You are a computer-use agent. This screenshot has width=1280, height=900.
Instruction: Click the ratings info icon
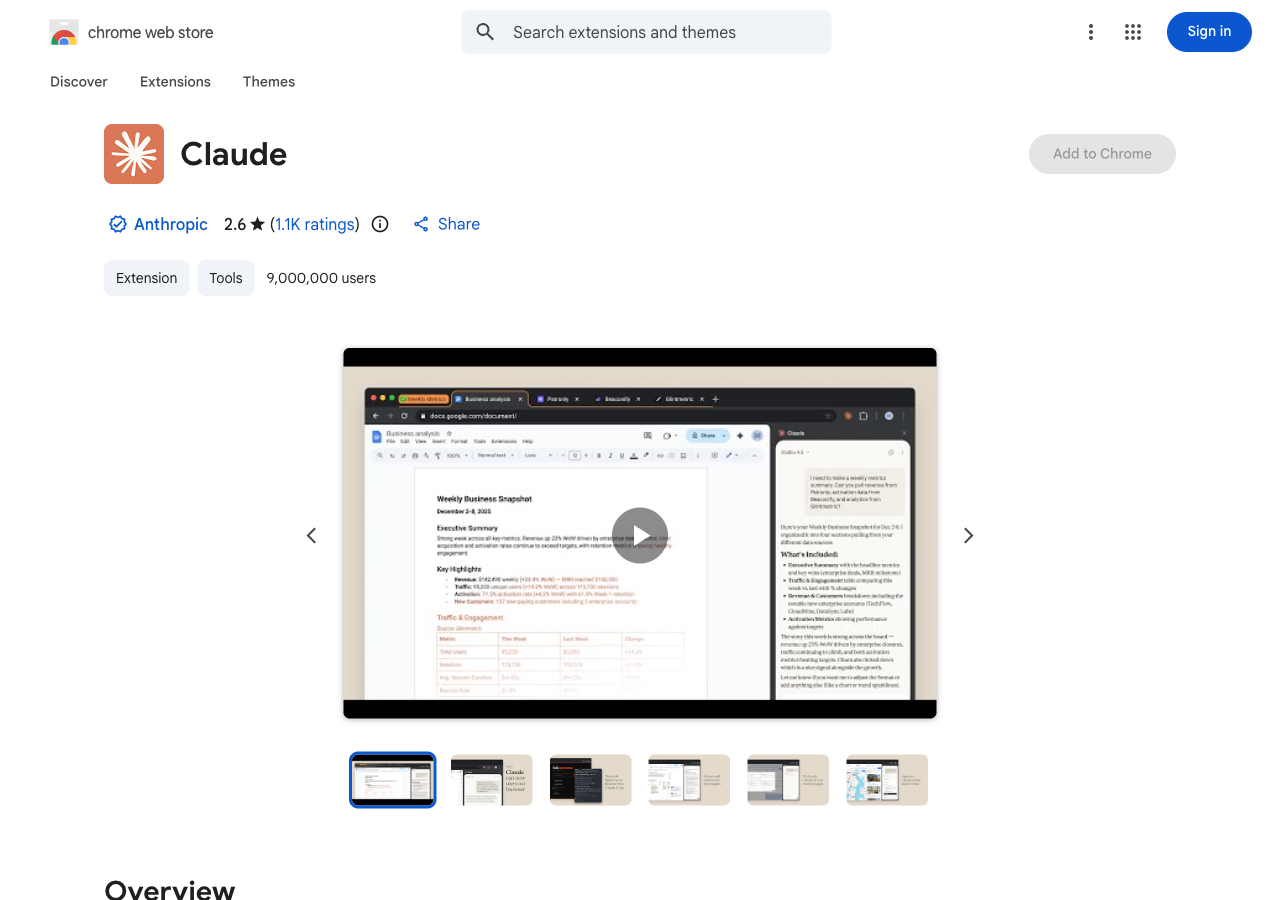point(380,224)
